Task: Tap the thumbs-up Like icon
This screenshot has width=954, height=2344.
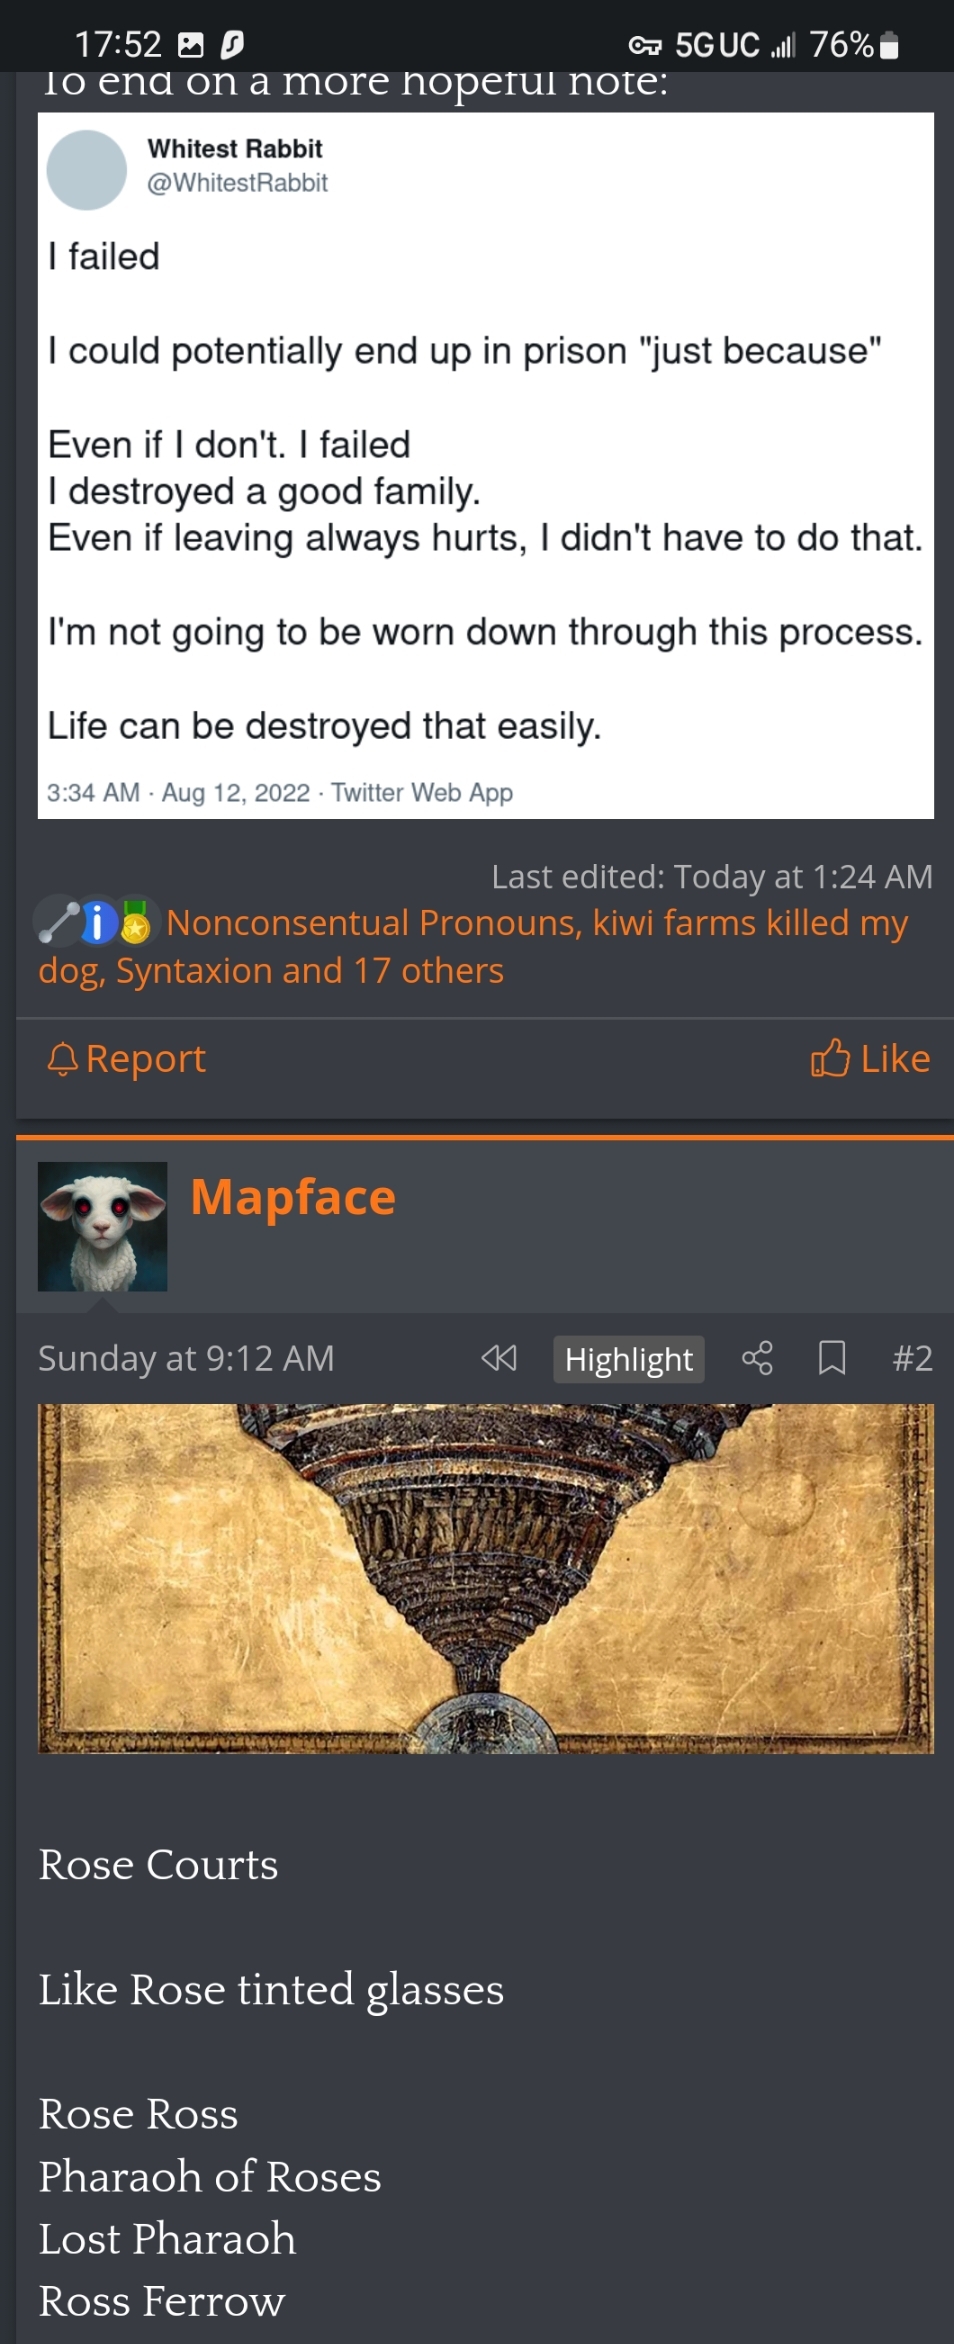Action: coord(830,1058)
